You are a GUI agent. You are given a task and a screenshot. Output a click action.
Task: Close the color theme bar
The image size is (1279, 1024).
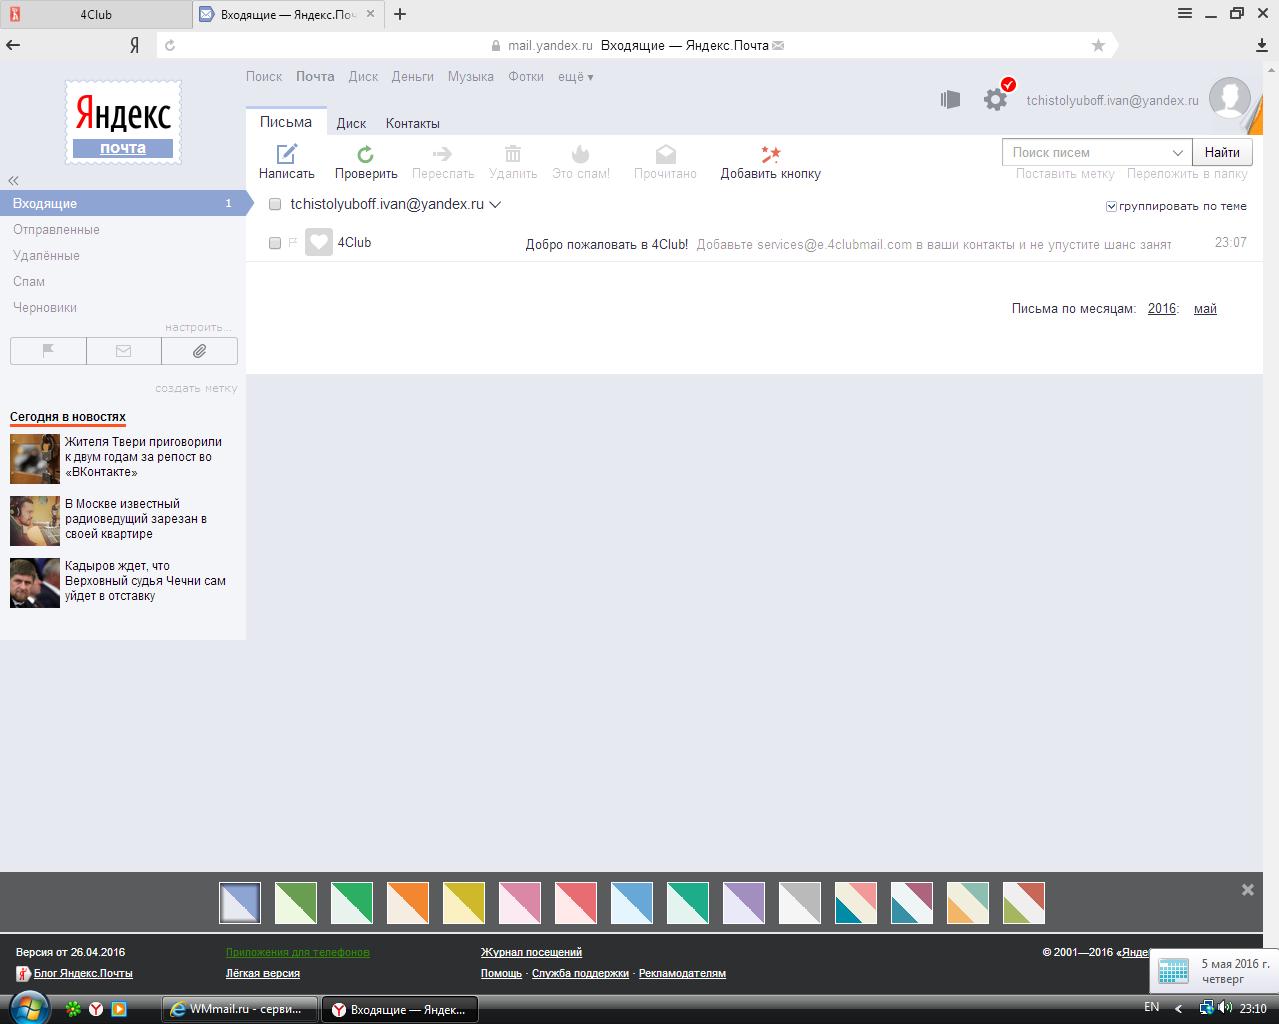pyautogui.click(x=1247, y=889)
